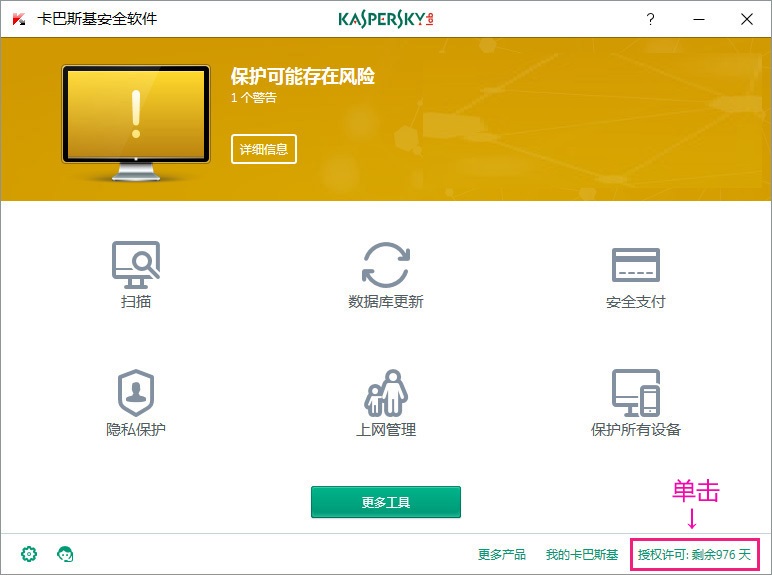Click the 扫描 label text

point(136,301)
